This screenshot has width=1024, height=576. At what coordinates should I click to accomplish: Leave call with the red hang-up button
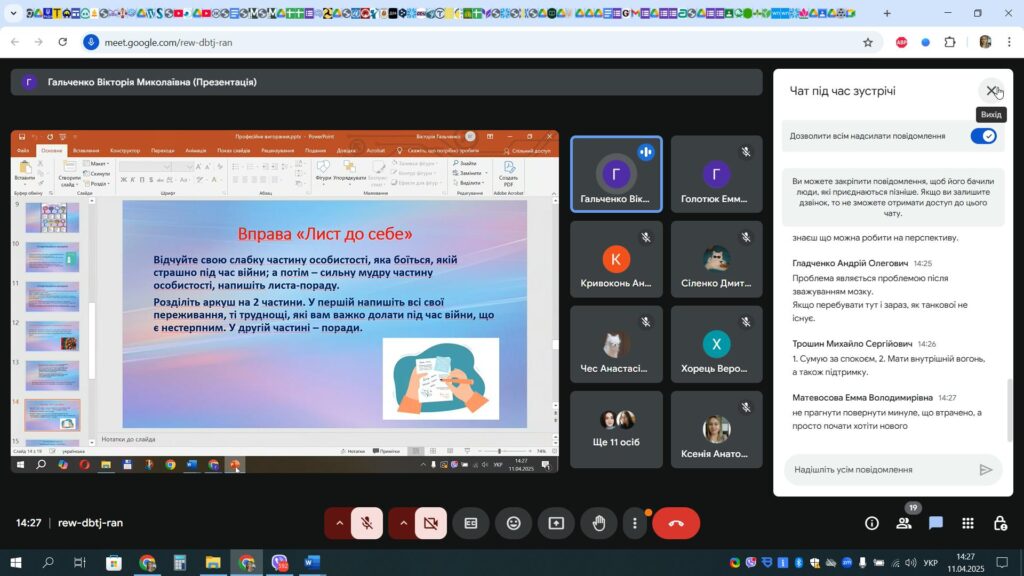tap(676, 523)
